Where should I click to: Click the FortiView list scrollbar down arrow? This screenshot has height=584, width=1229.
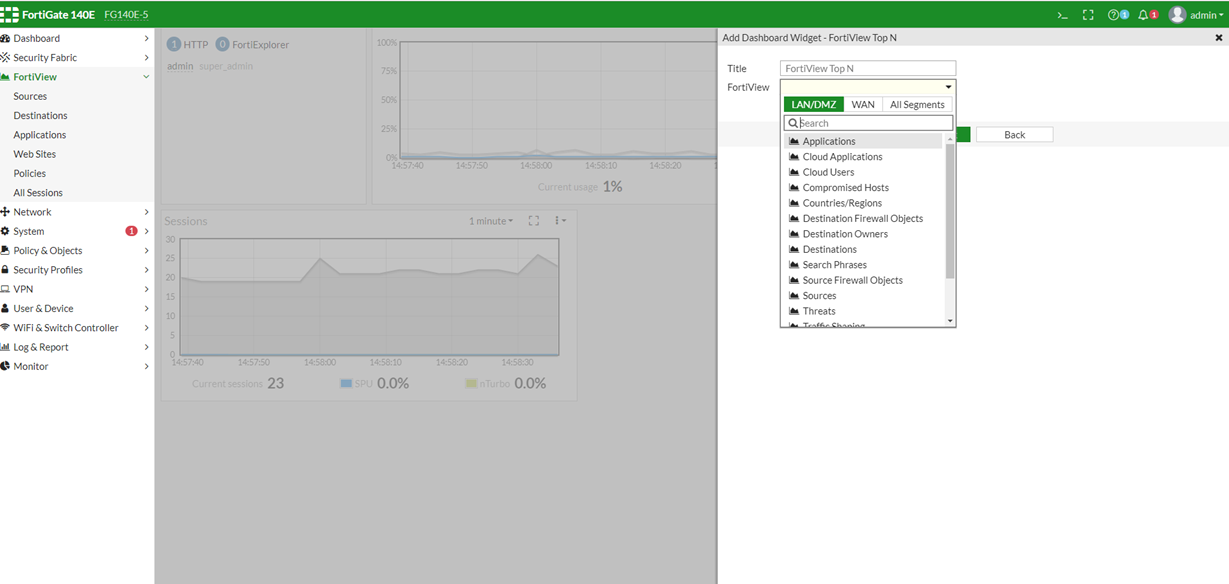pos(950,321)
